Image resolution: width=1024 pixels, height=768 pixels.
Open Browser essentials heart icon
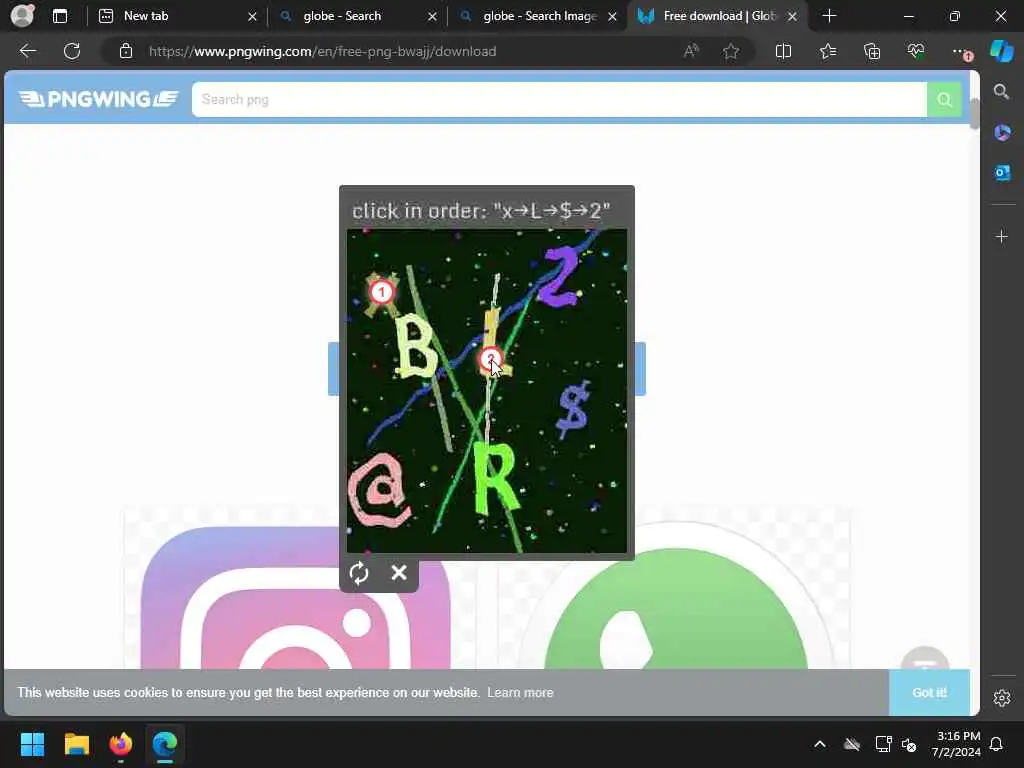916,51
